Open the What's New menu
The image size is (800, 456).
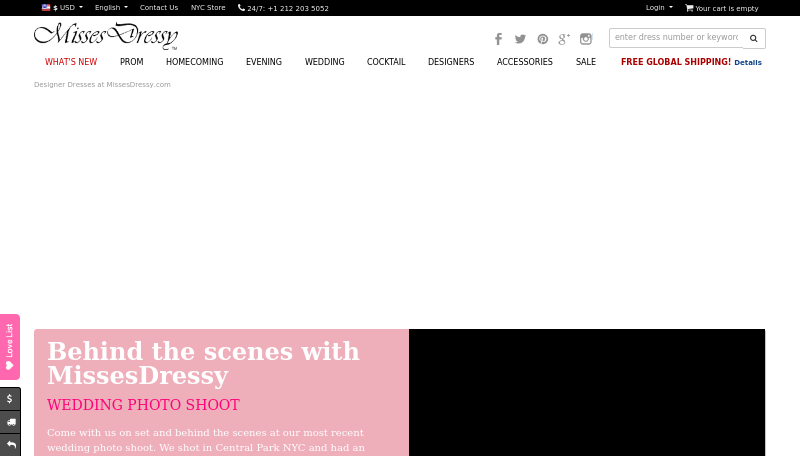[x=71, y=62]
